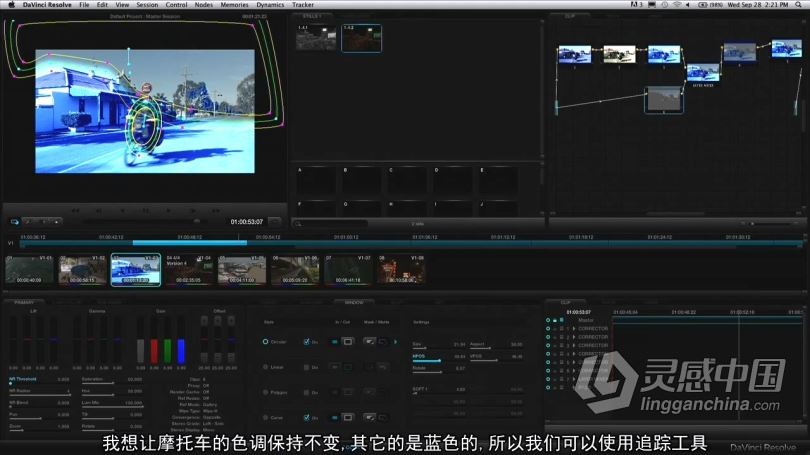
Task: Click the loop playback icon
Action: point(14,222)
